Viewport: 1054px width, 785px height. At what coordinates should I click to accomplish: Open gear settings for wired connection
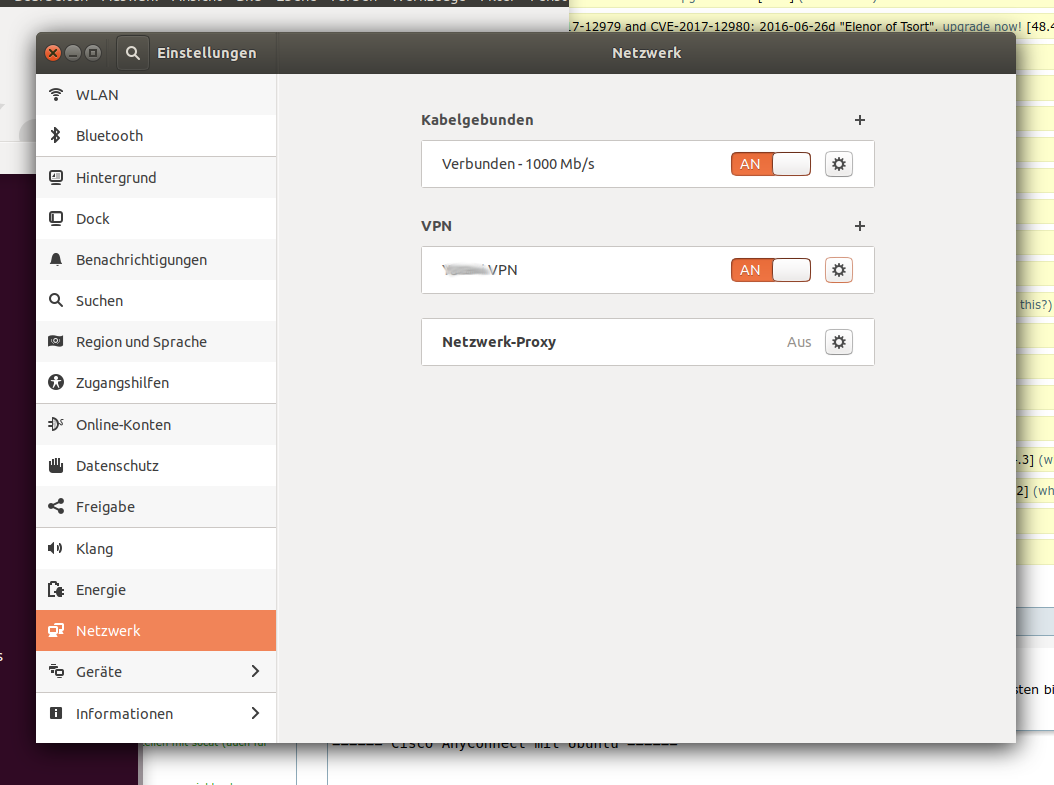[839, 164]
